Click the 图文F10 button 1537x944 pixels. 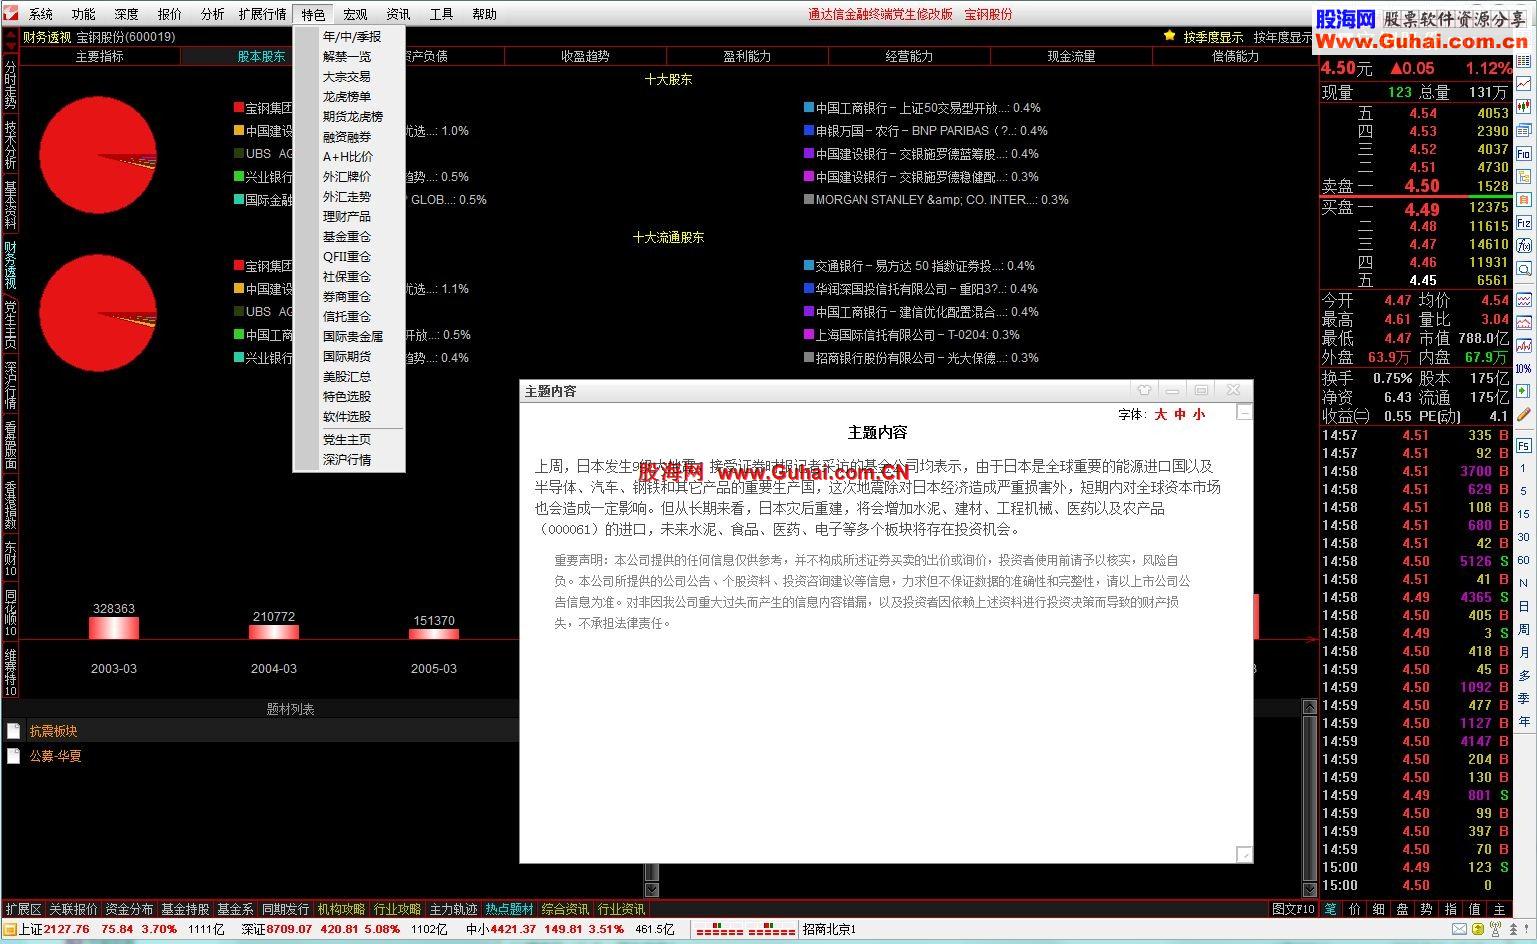(x=1293, y=909)
